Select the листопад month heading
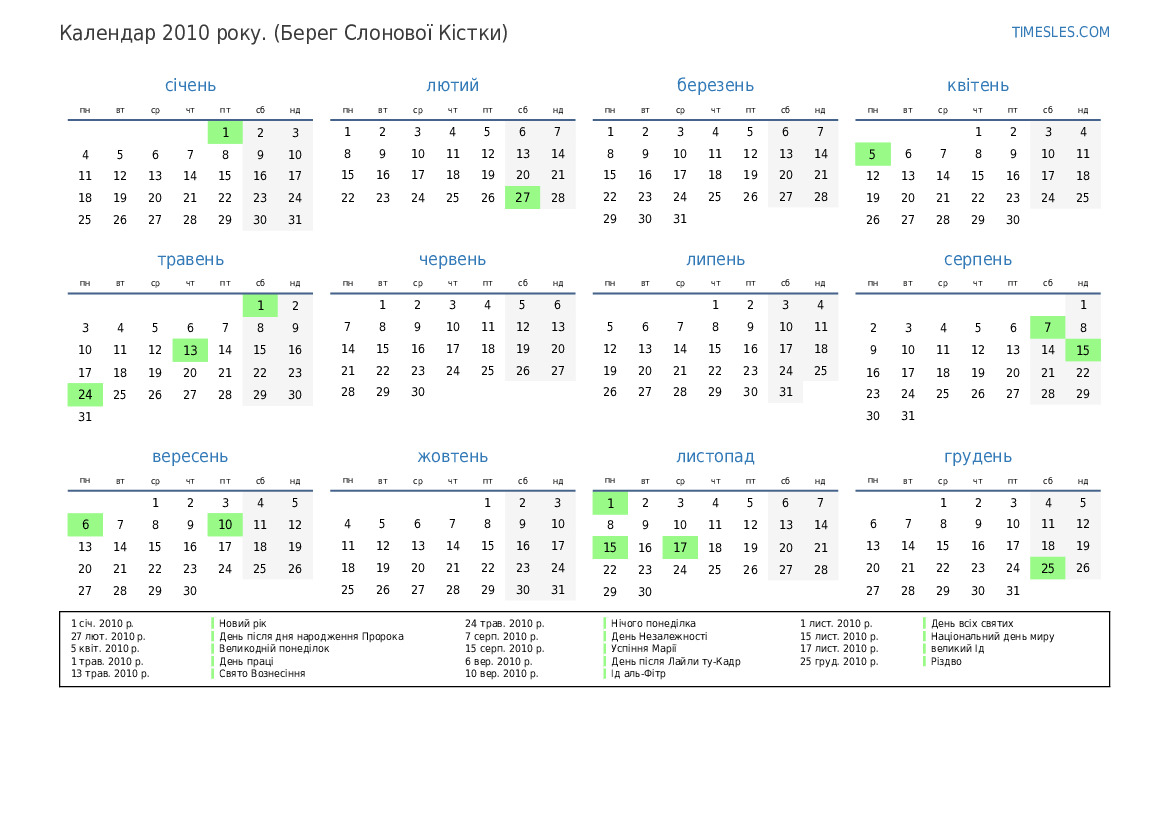Screen dimensions: 1169x827 [x=715, y=456]
